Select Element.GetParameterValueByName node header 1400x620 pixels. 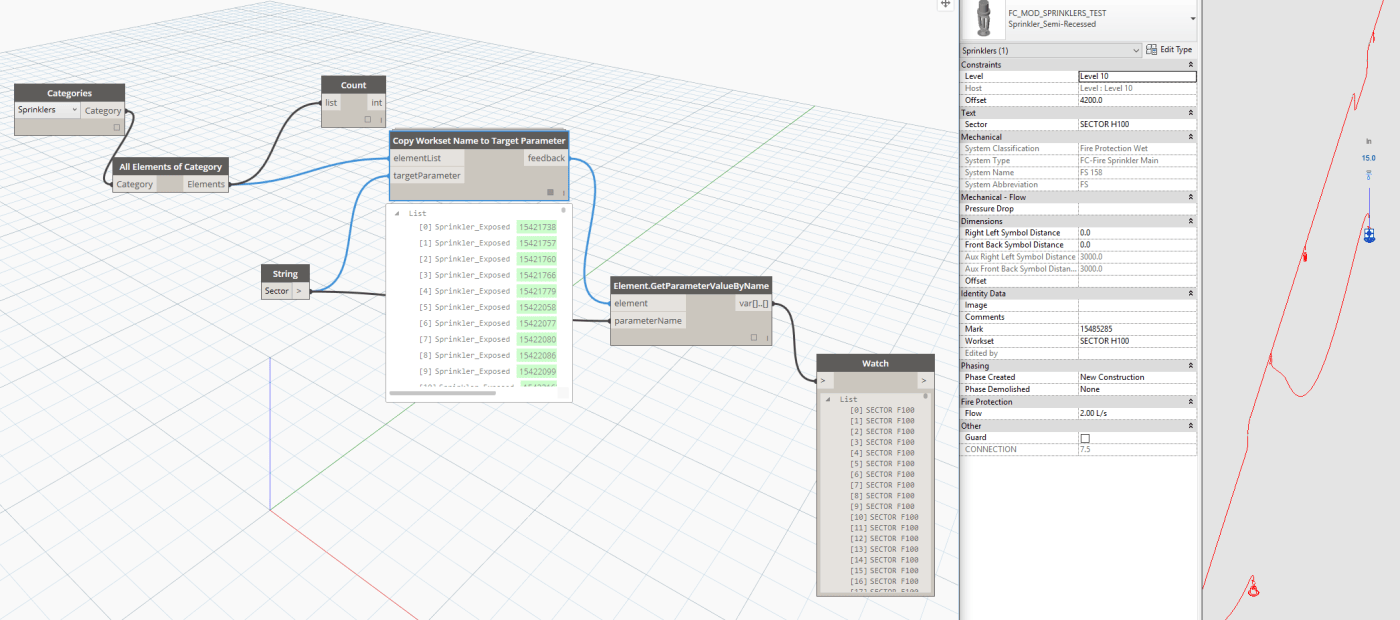[691, 285]
